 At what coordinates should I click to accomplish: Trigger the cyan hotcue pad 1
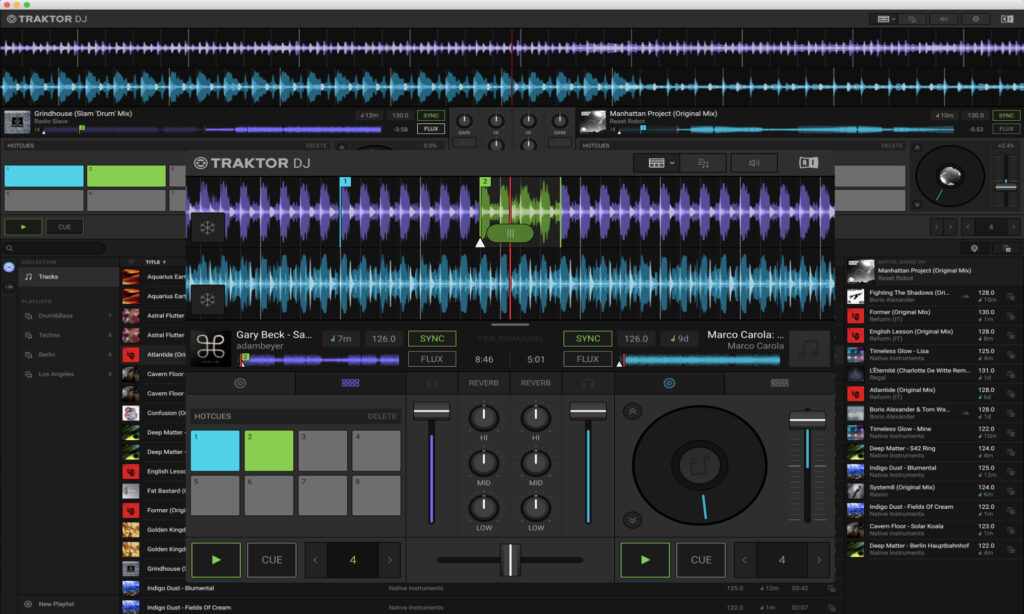[x=215, y=451]
